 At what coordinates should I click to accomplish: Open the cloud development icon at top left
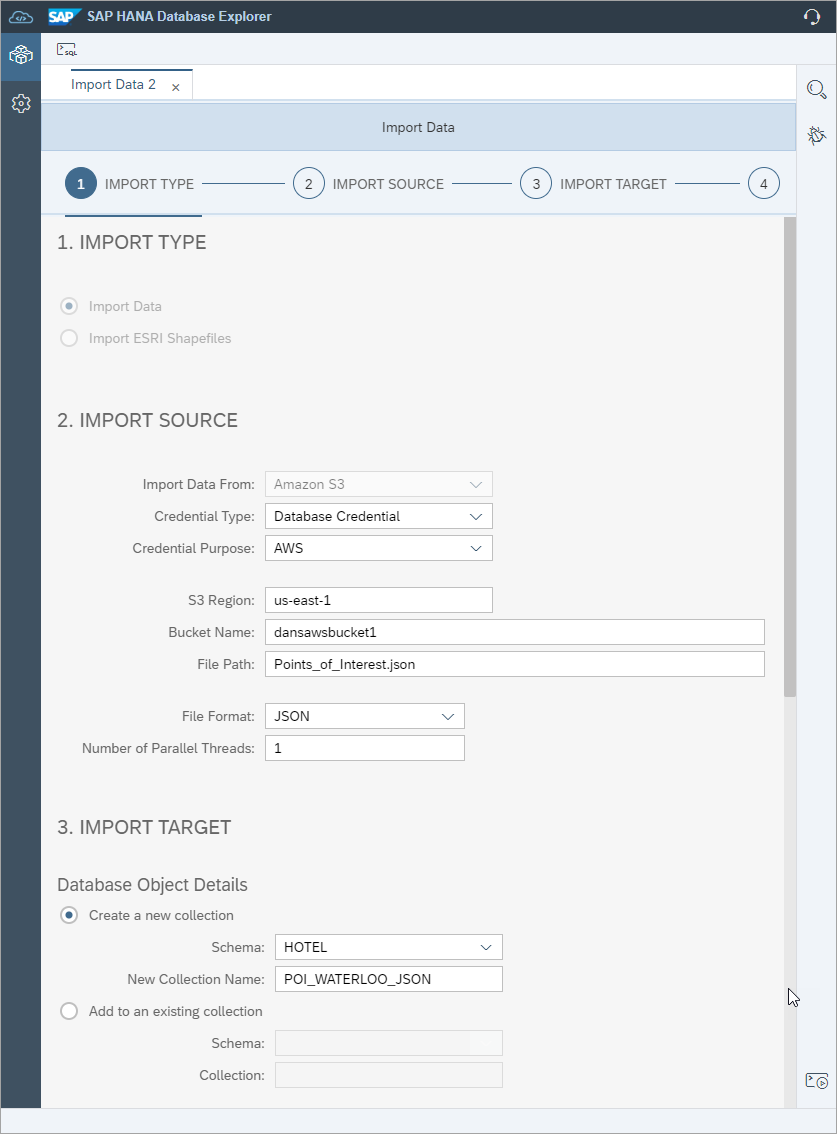[x=20, y=17]
